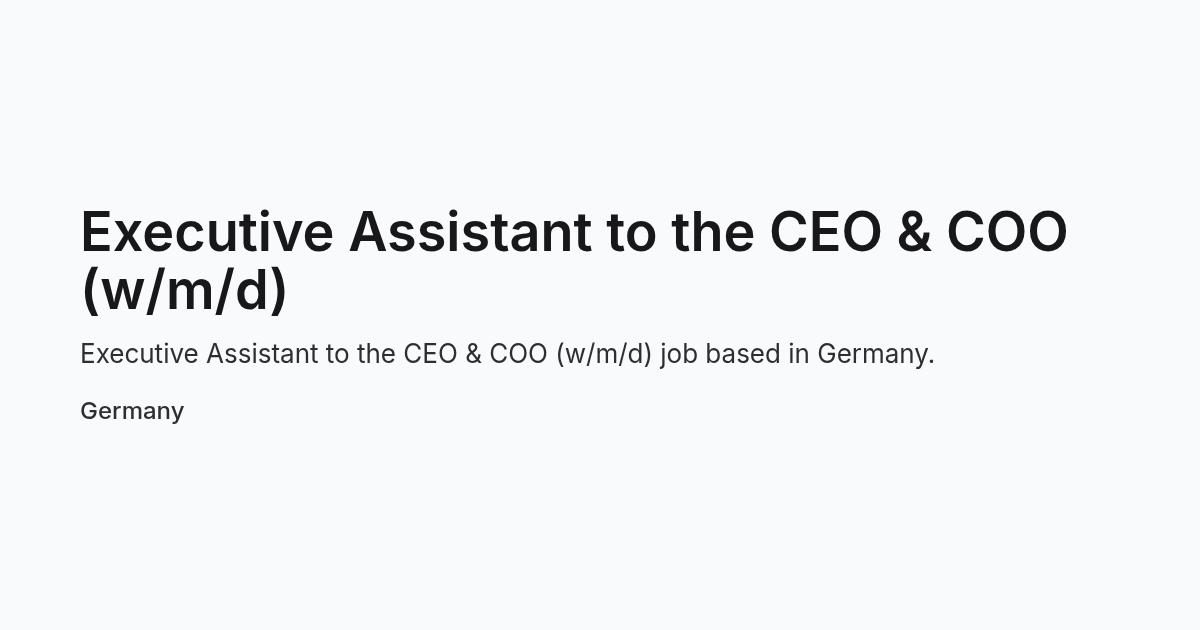Click "COO" in the bold title
Viewport: 1200px width, 630px height.
[x=1007, y=231]
